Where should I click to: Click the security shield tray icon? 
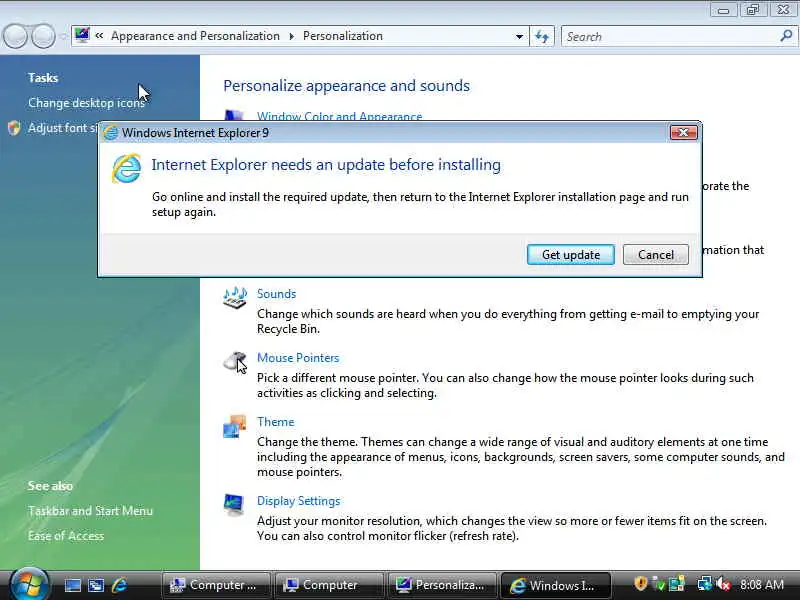640,584
